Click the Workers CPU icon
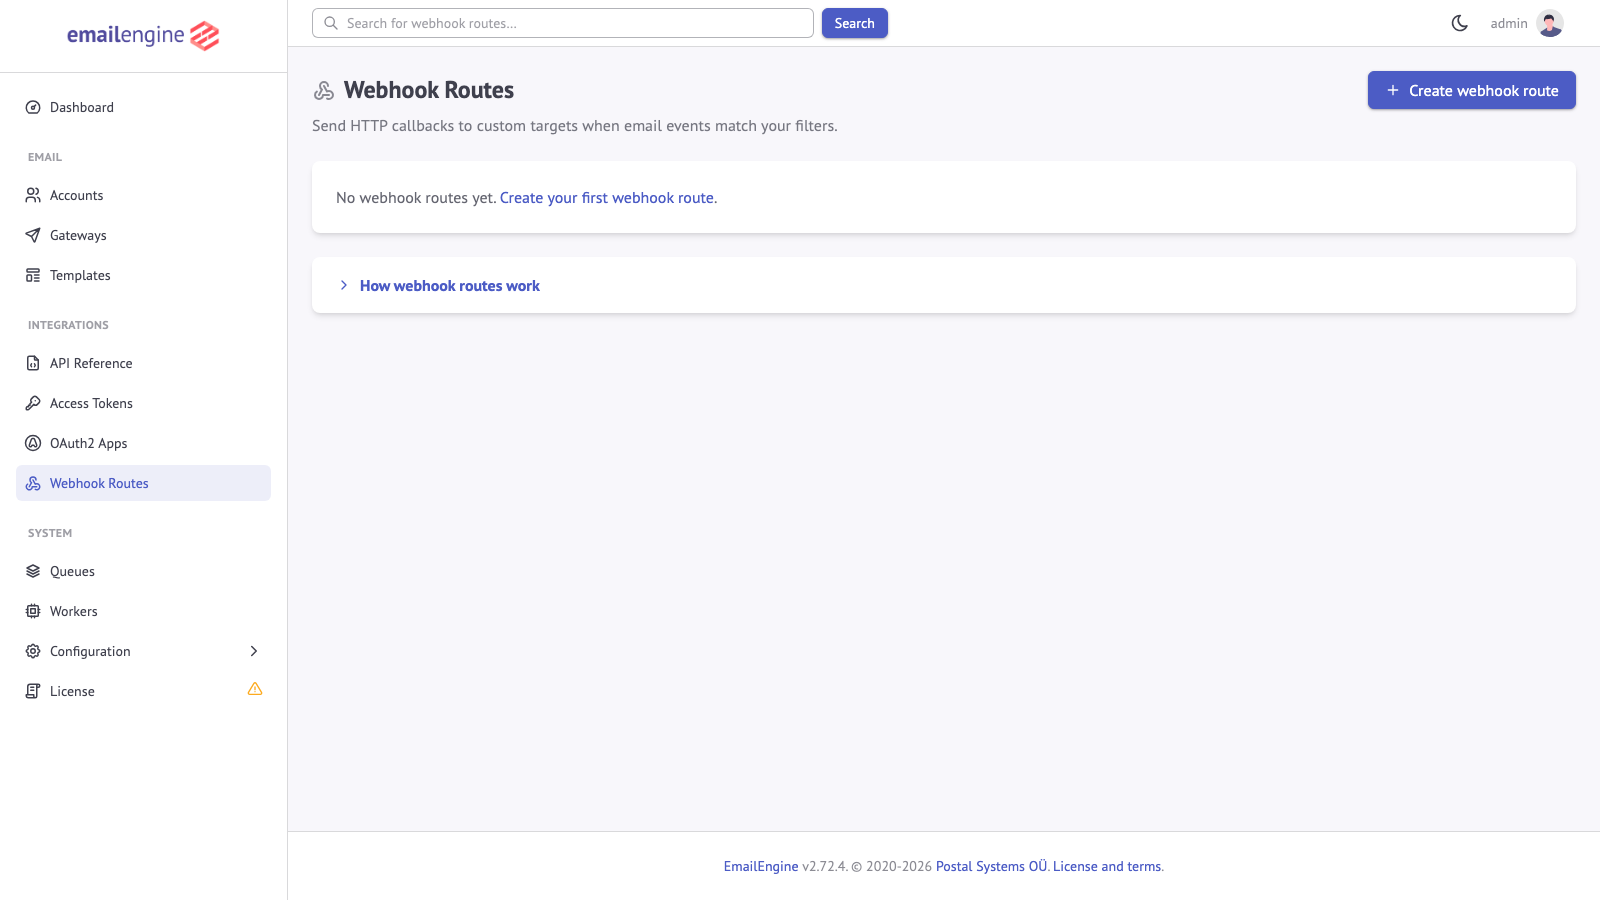Screen dimensions: 1600x900 tap(33, 611)
